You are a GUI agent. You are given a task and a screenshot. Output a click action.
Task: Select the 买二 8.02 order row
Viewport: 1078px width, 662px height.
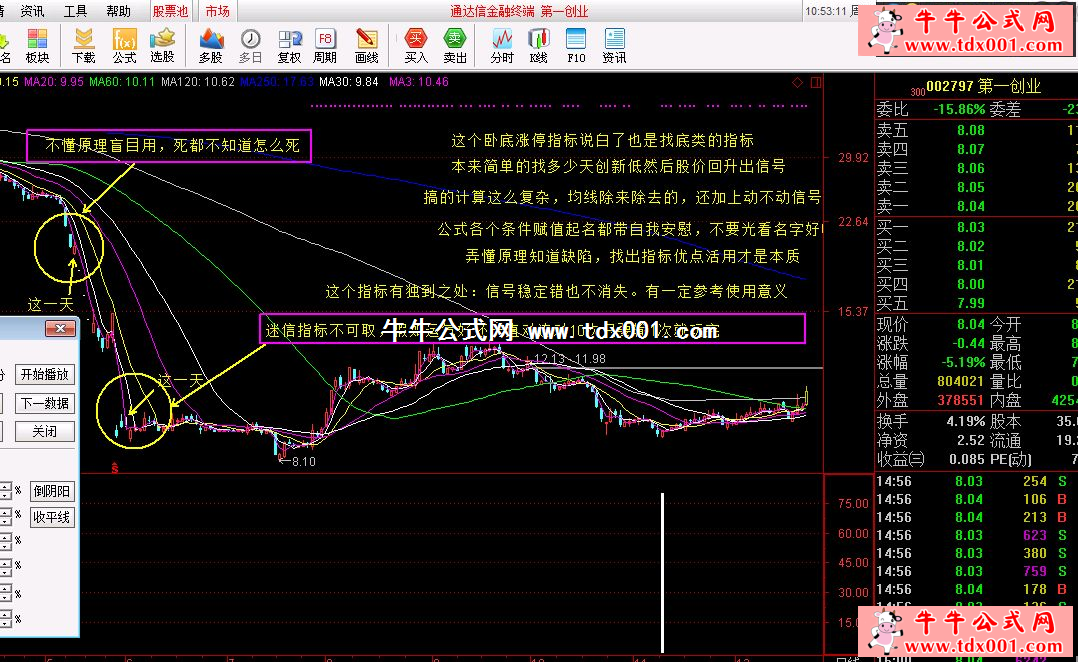tap(976, 246)
